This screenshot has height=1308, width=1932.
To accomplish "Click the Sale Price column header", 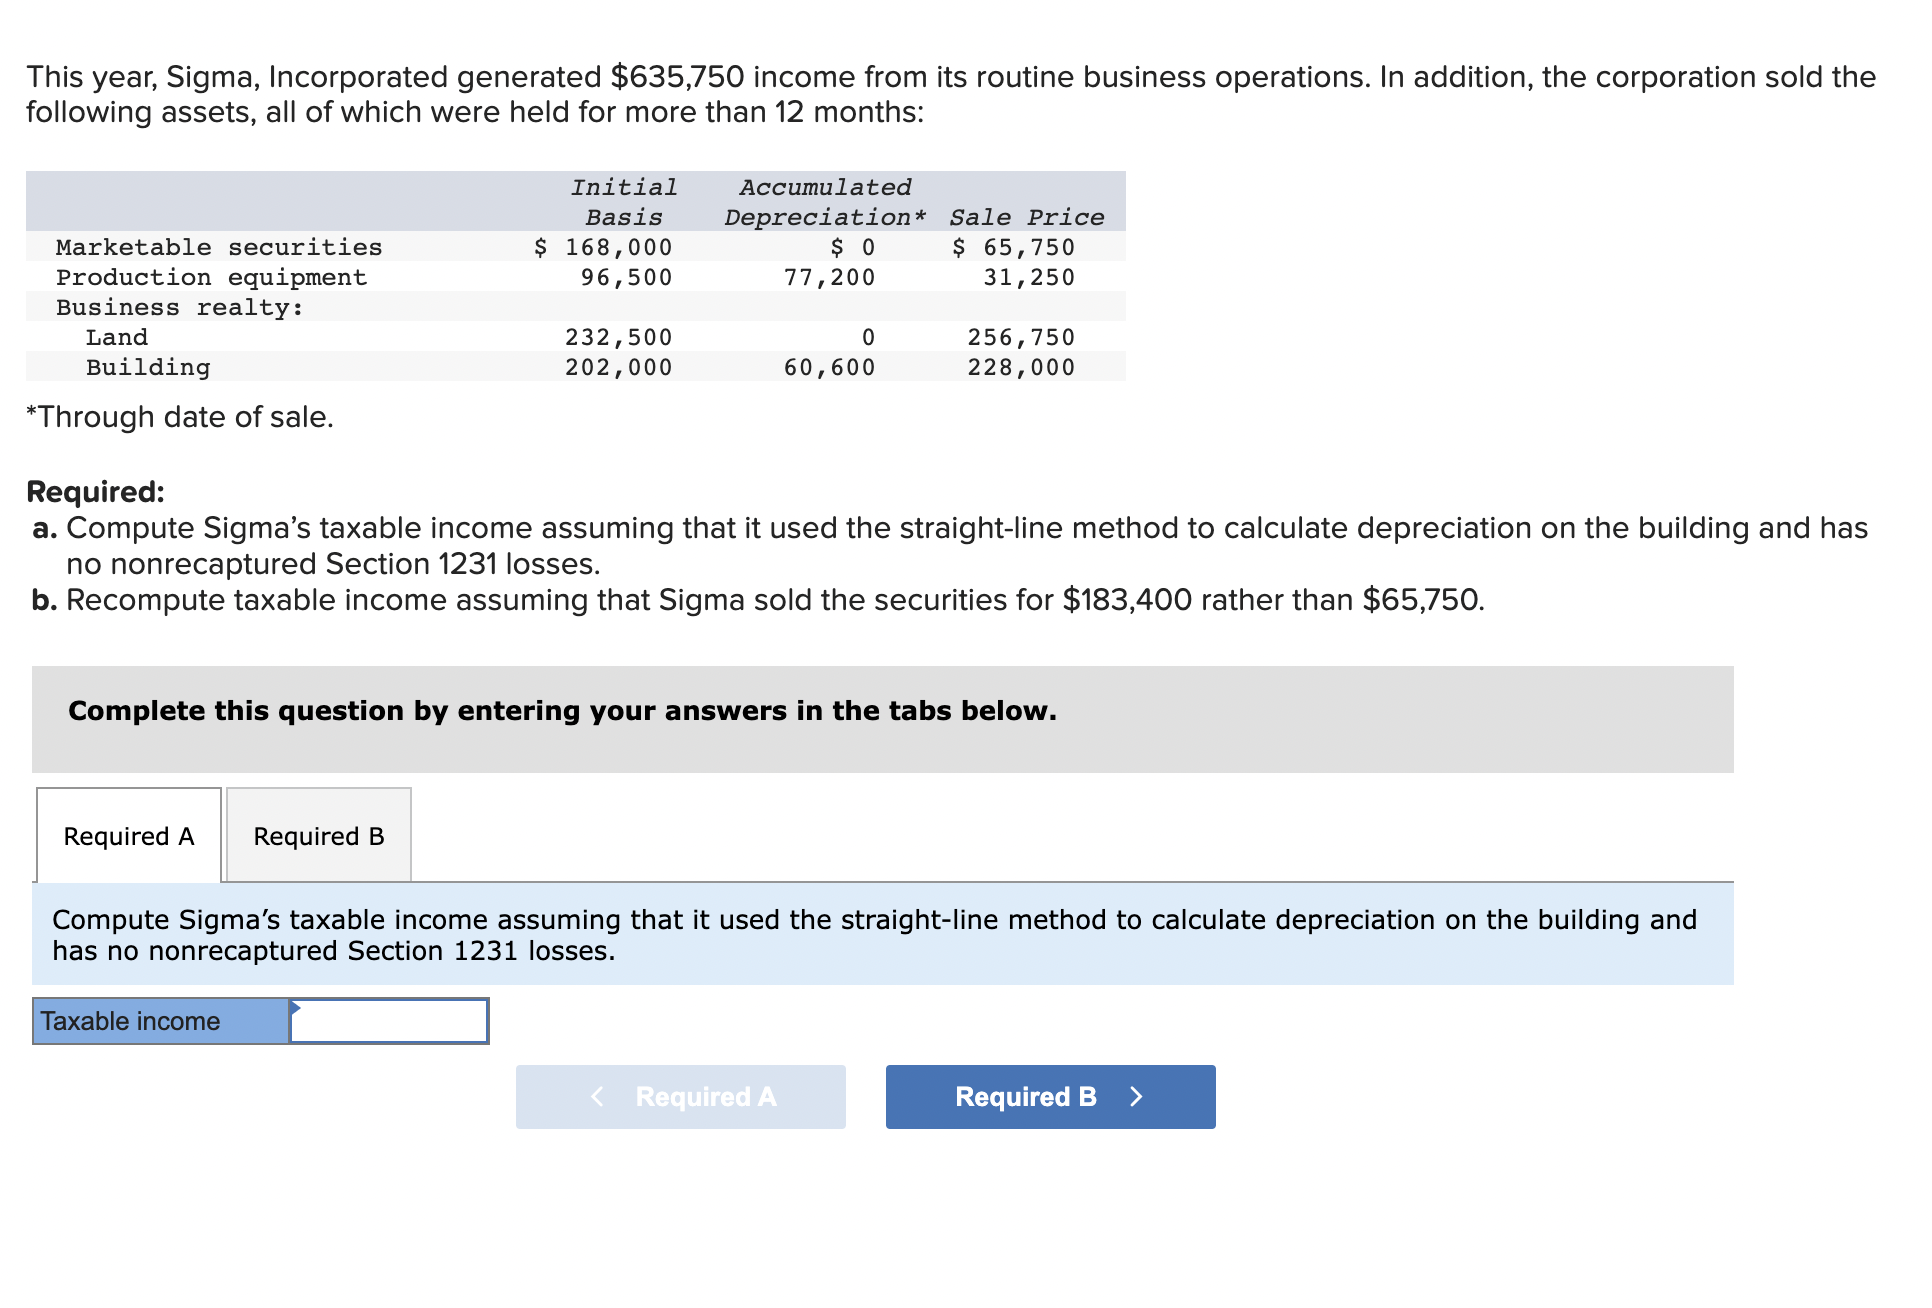I will (1026, 217).
